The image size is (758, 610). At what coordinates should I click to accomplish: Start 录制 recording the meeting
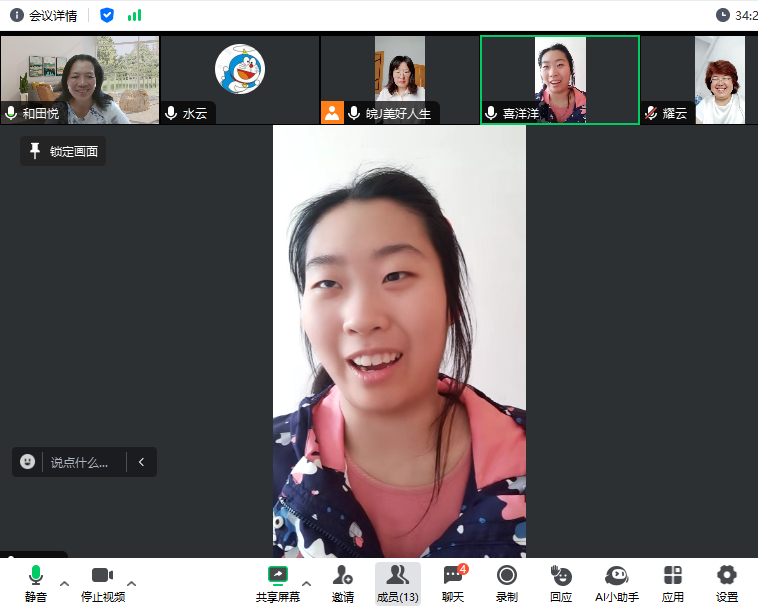(x=507, y=582)
